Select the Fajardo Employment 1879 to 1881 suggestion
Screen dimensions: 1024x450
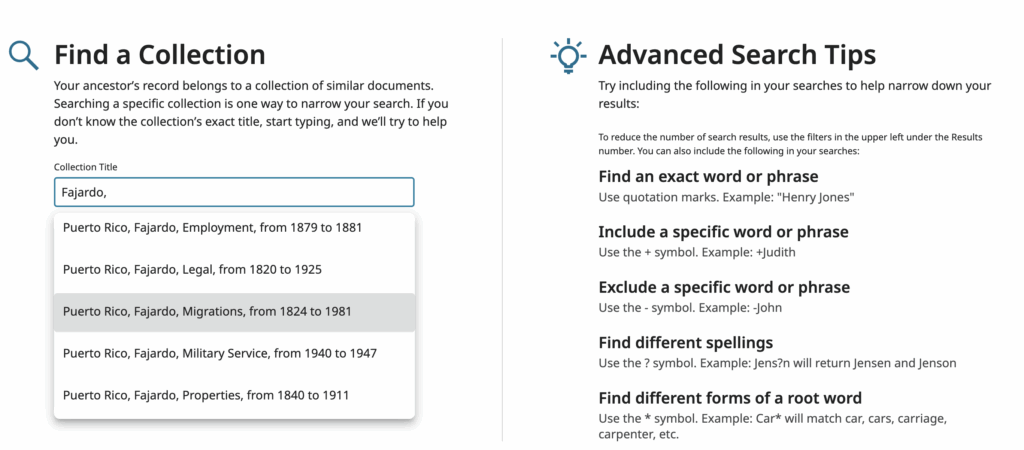click(212, 227)
